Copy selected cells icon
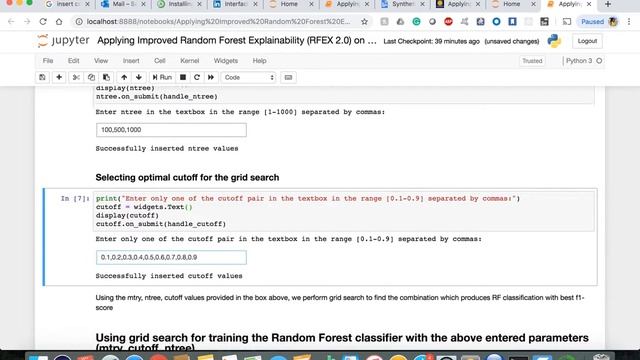 coord(91,77)
